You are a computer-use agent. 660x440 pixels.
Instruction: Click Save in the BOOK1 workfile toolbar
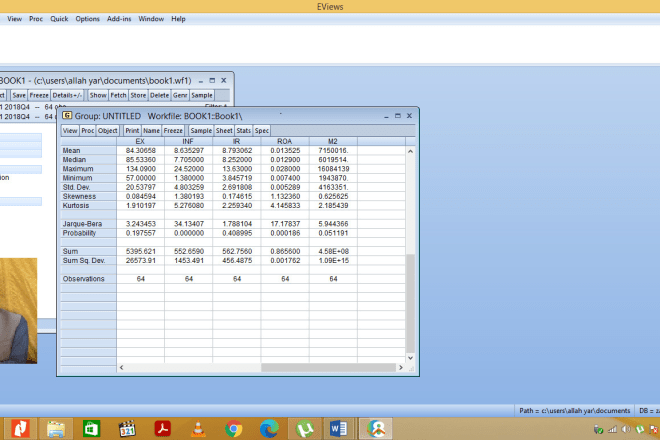(x=19, y=95)
